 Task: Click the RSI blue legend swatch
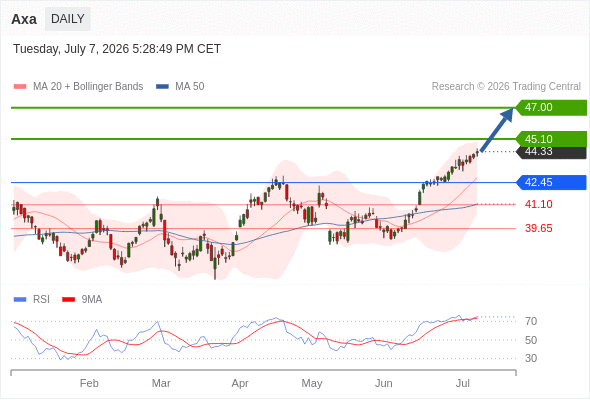point(20,300)
